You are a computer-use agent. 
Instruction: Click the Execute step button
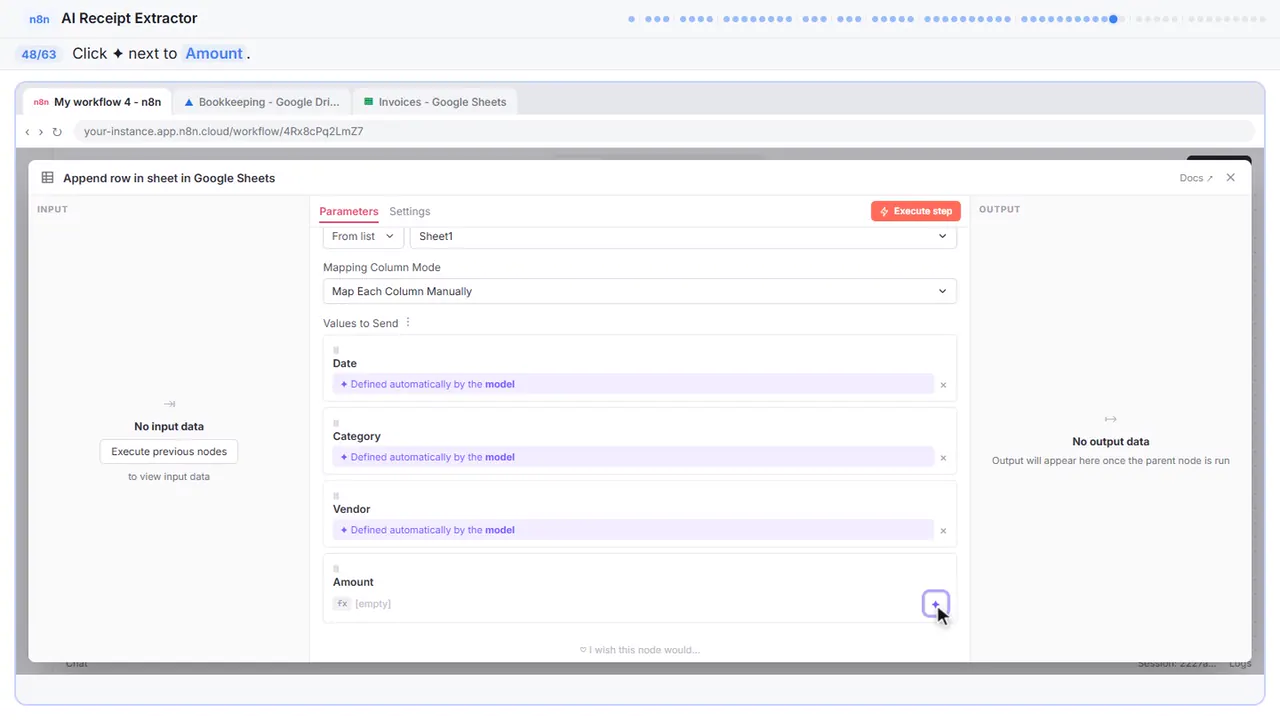click(x=916, y=211)
